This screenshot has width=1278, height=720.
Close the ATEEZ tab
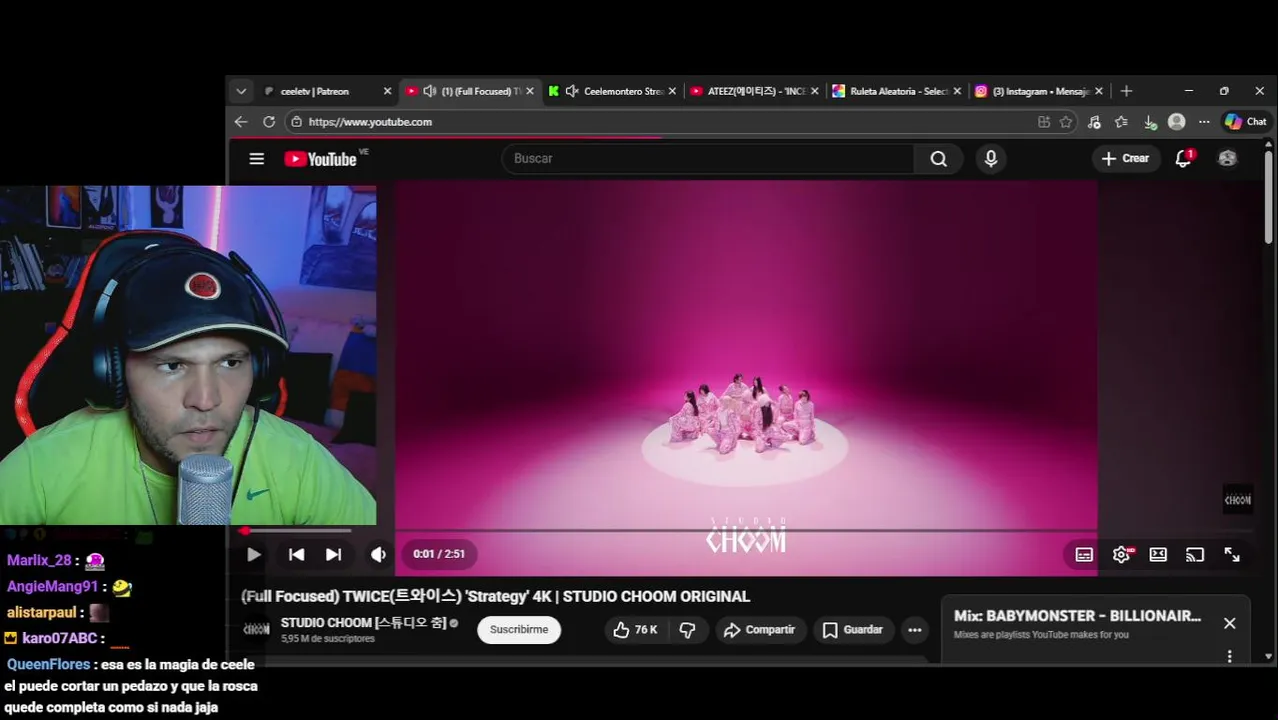814,91
